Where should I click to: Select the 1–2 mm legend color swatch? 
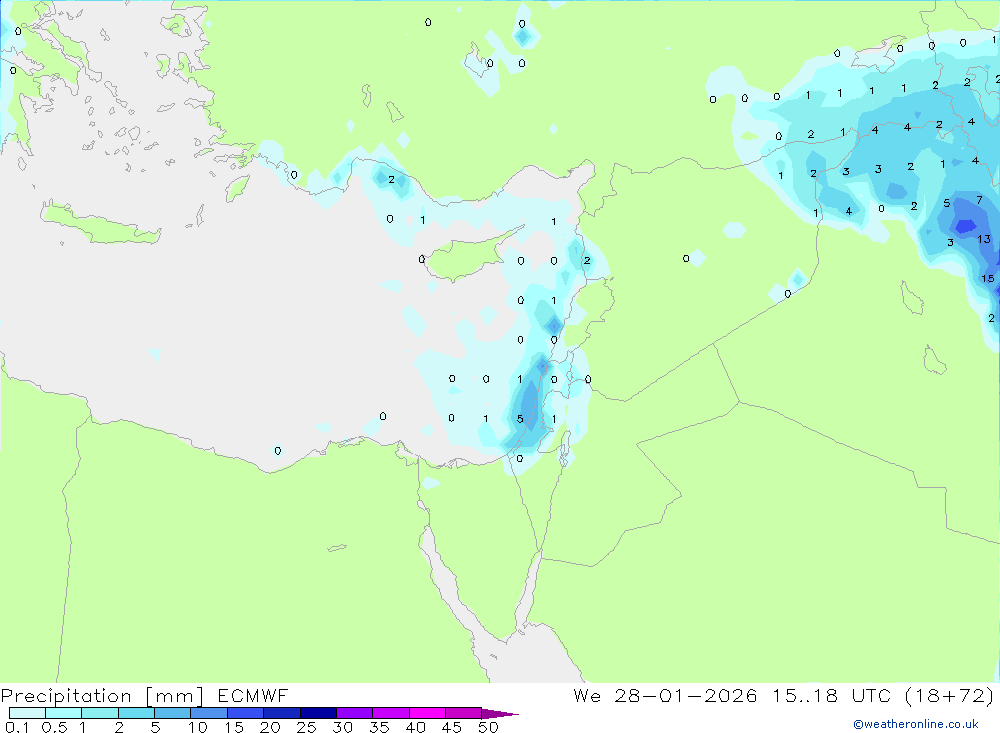(99, 713)
